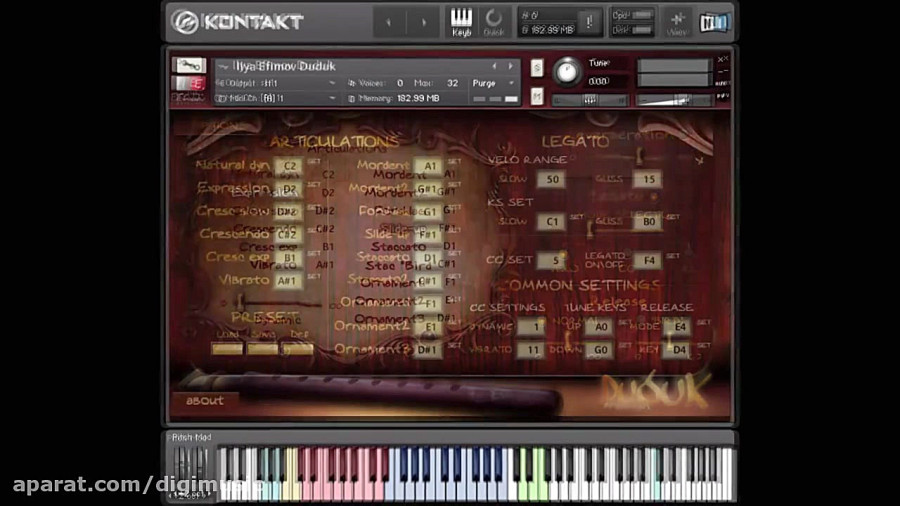The image size is (900, 506).
Task: Click Velo Range Gliss value 15
Action: [649, 180]
